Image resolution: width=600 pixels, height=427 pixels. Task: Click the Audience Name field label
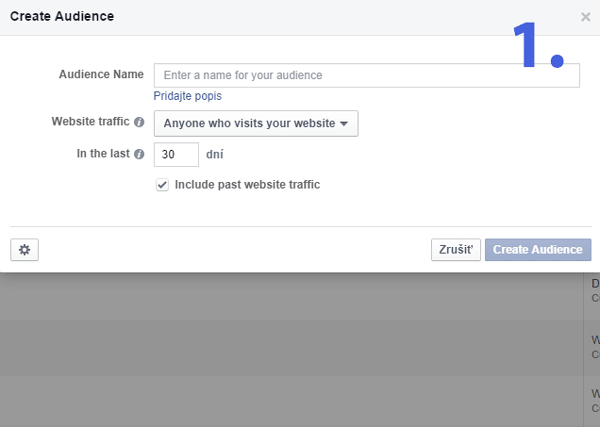click(x=102, y=75)
